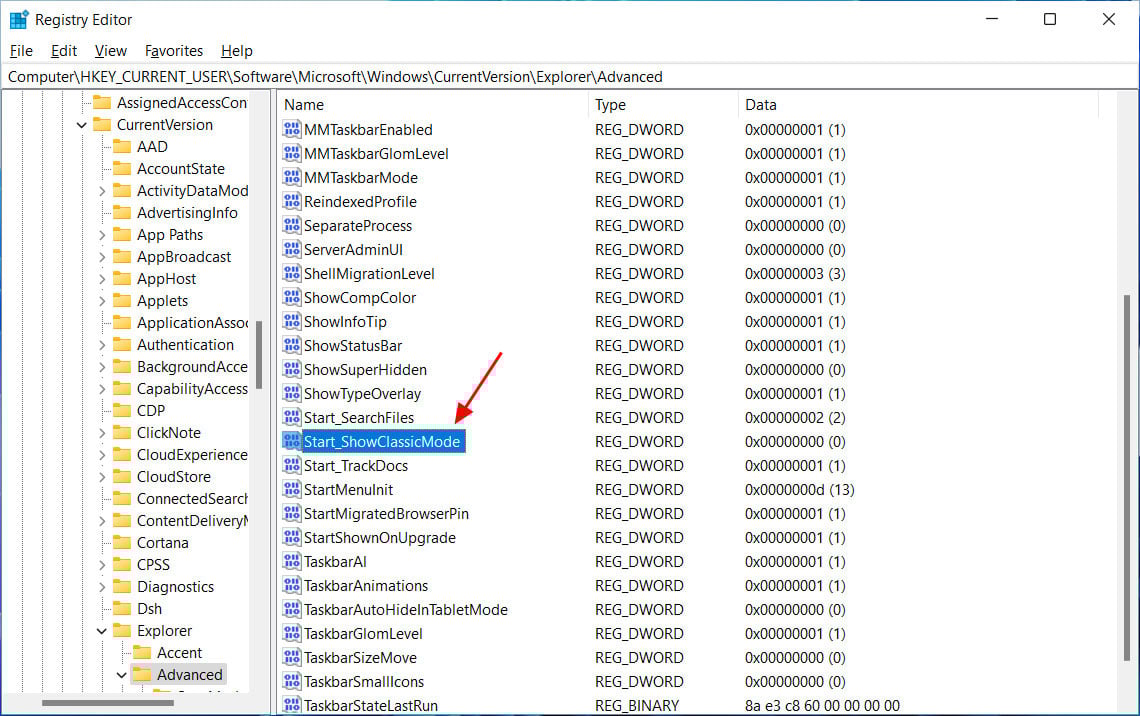This screenshot has width=1140, height=716.
Task: Open the View menu
Action: 111,51
